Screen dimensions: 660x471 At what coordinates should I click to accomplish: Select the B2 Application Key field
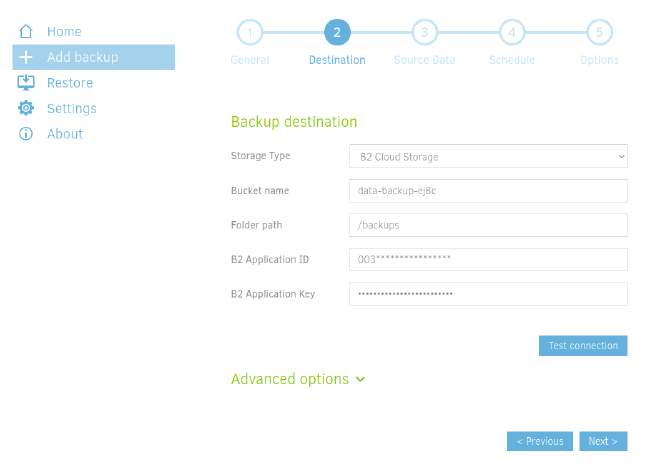click(x=488, y=294)
